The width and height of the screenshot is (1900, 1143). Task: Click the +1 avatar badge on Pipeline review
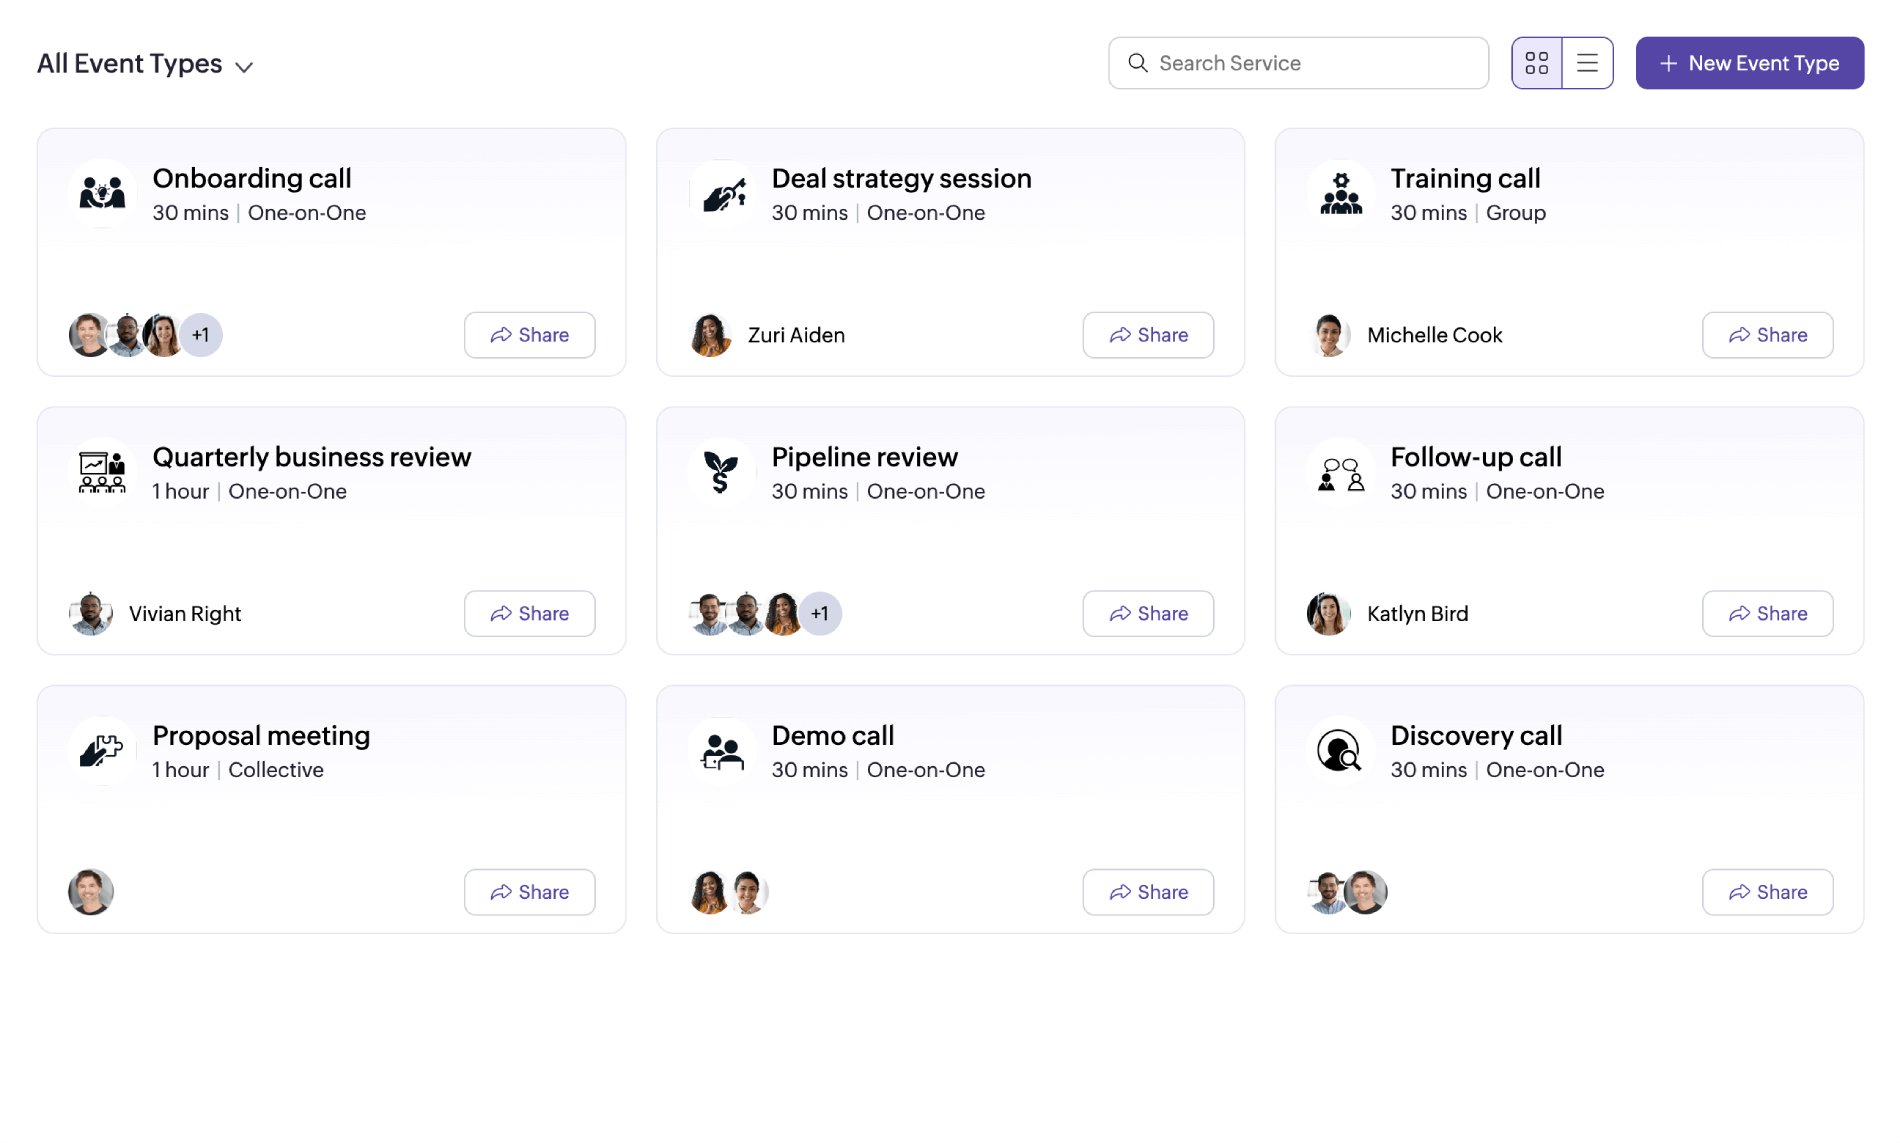pos(820,613)
